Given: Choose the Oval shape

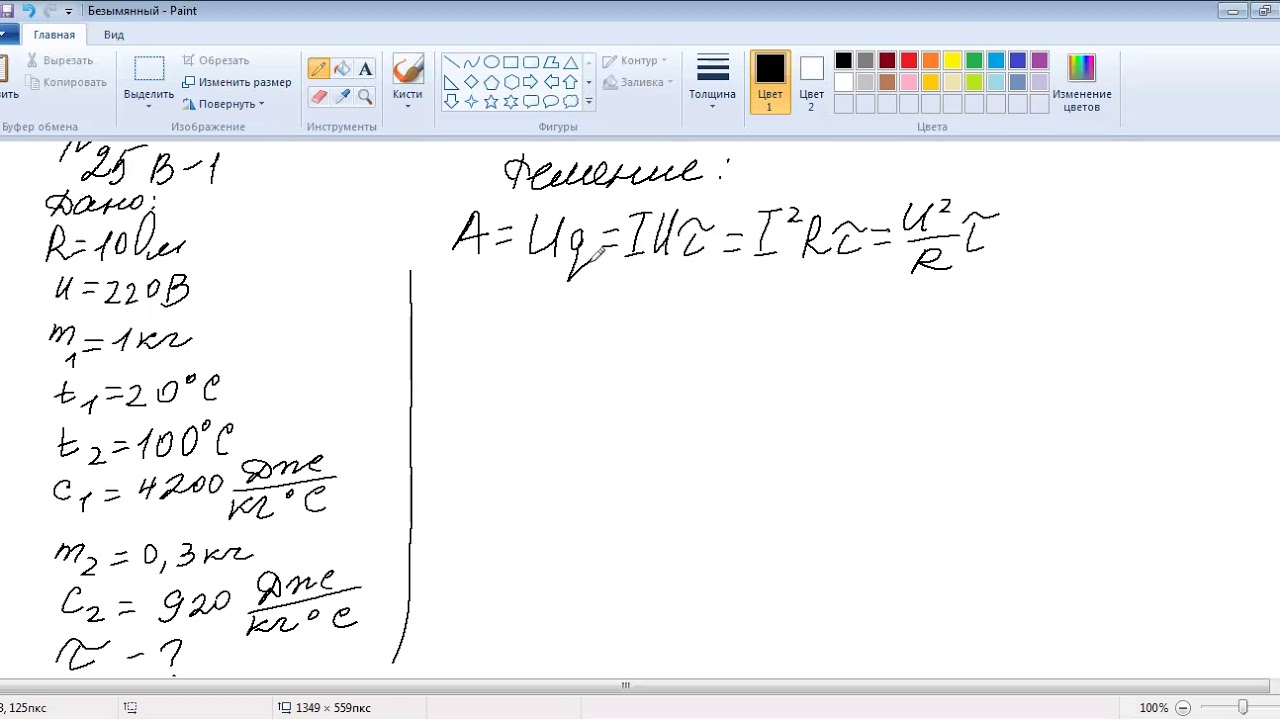Looking at the screenshot, I should (491, 62).
